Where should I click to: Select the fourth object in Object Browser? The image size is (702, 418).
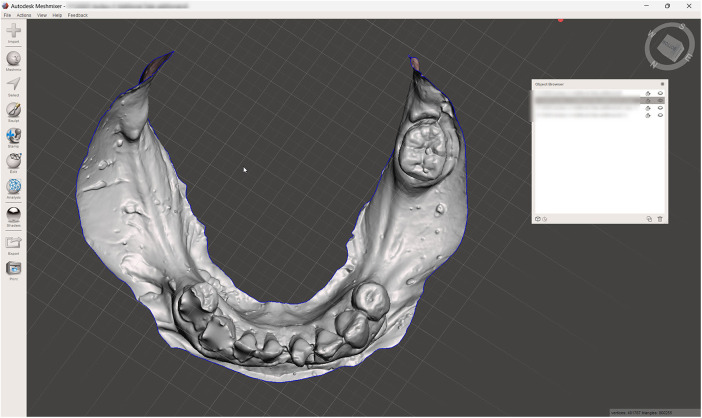pyautogui.click(x=599, y=115)
